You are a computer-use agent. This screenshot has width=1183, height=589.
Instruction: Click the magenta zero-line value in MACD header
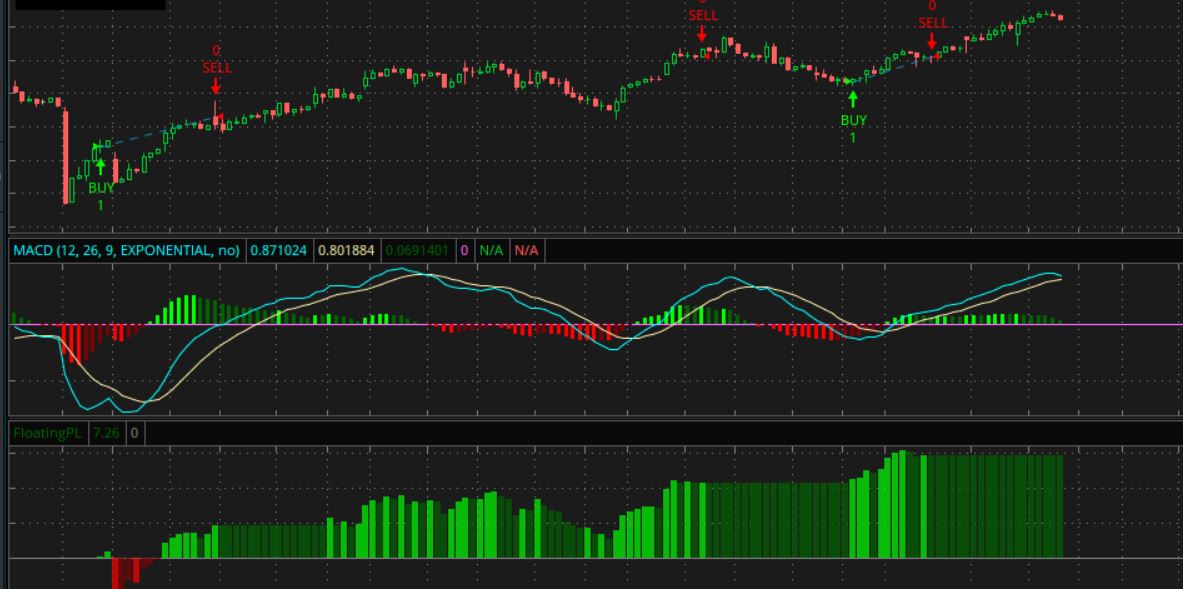pos(464,250)
